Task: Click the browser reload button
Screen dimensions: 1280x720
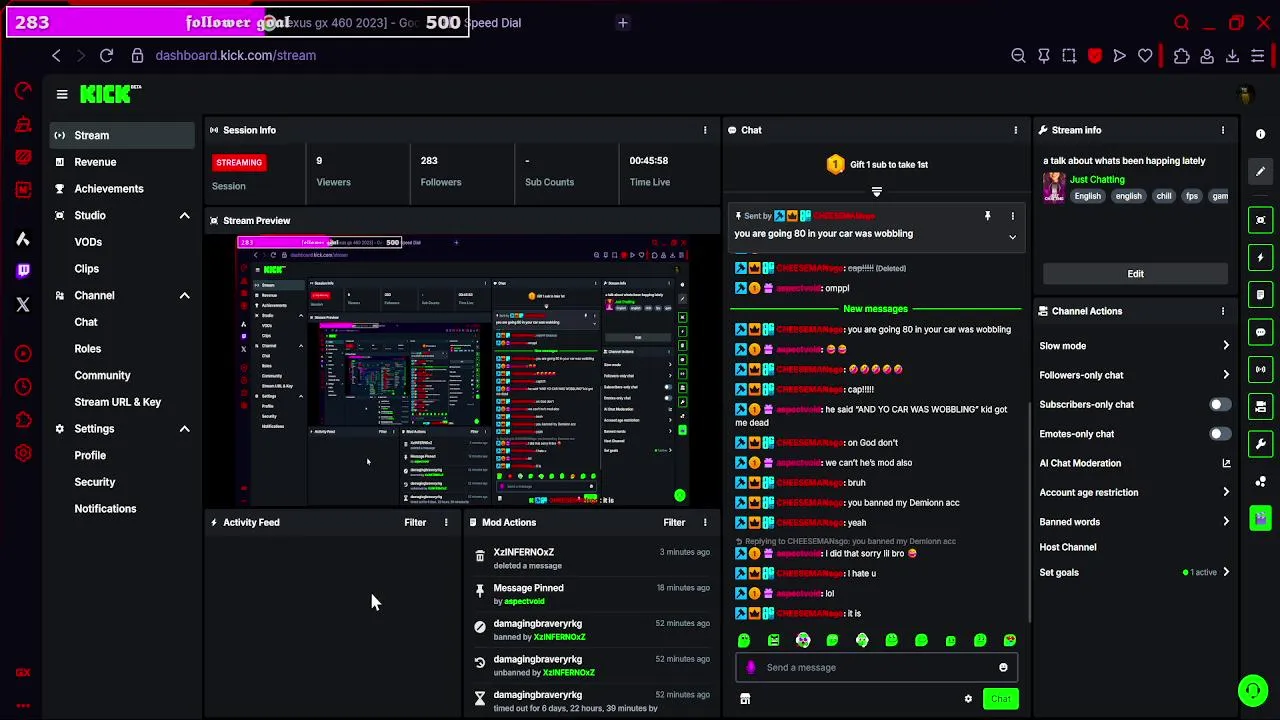Action: [106, 55]
